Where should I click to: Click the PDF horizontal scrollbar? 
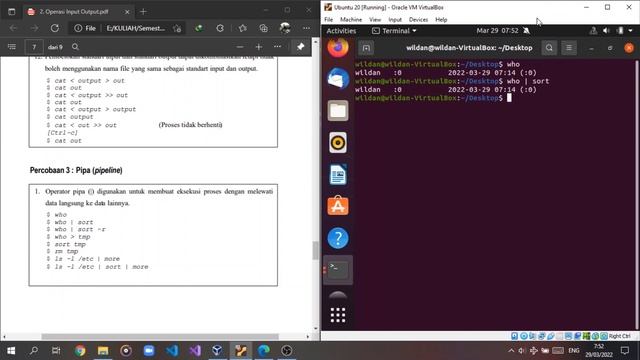160,337
